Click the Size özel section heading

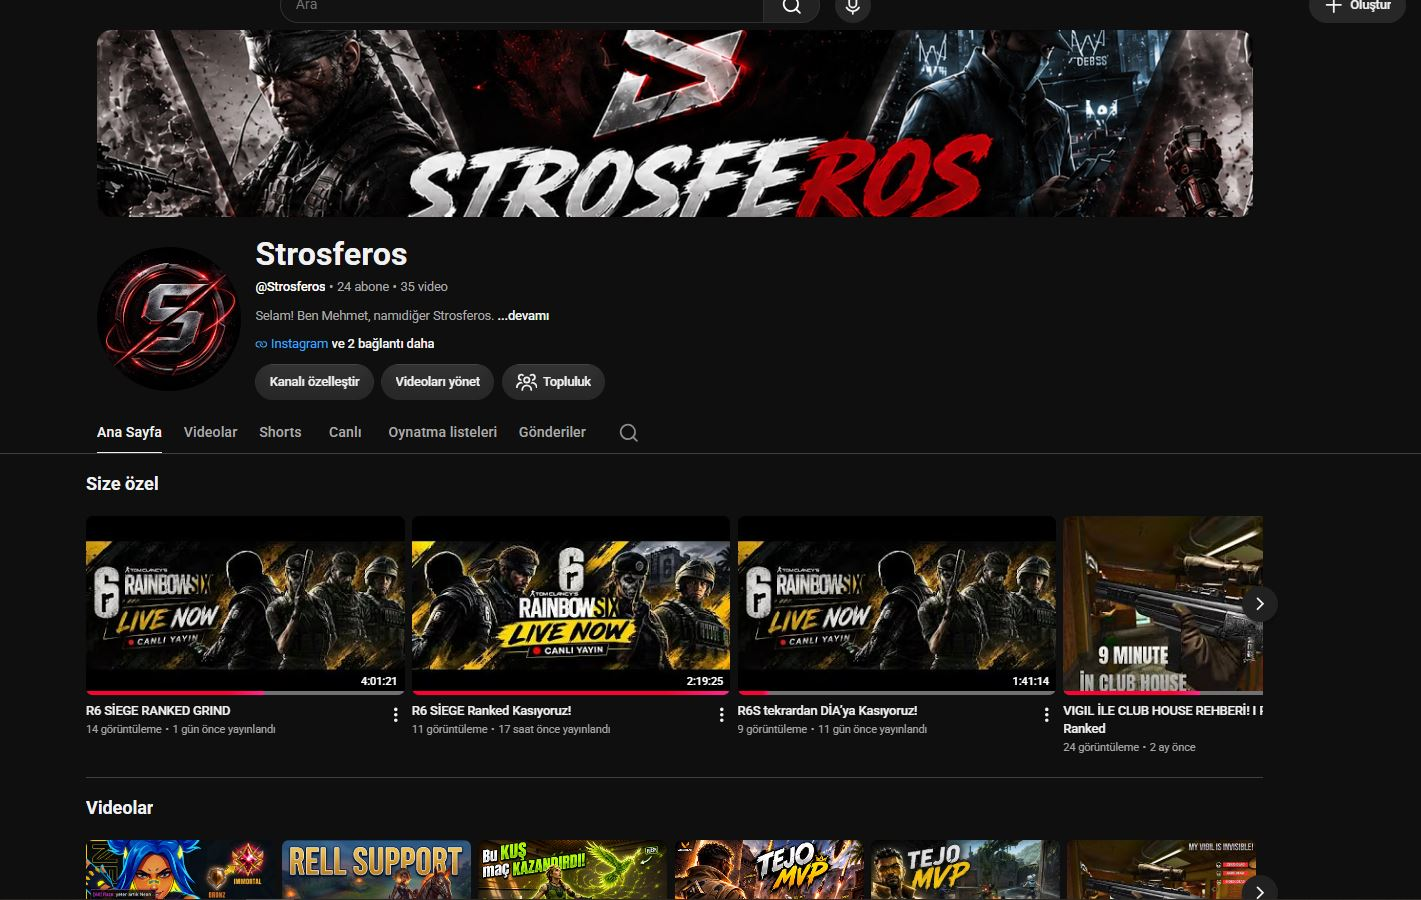pos(122,484)
